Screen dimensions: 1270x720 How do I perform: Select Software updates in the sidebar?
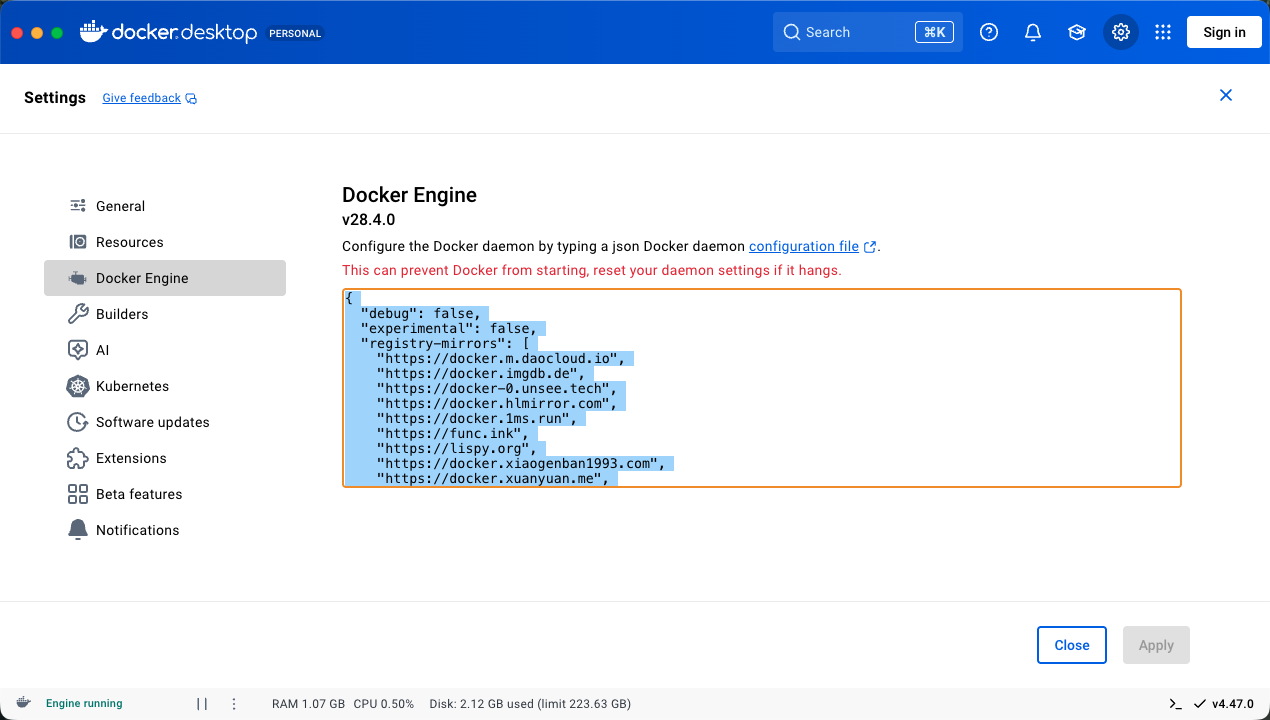coord(153,421)
